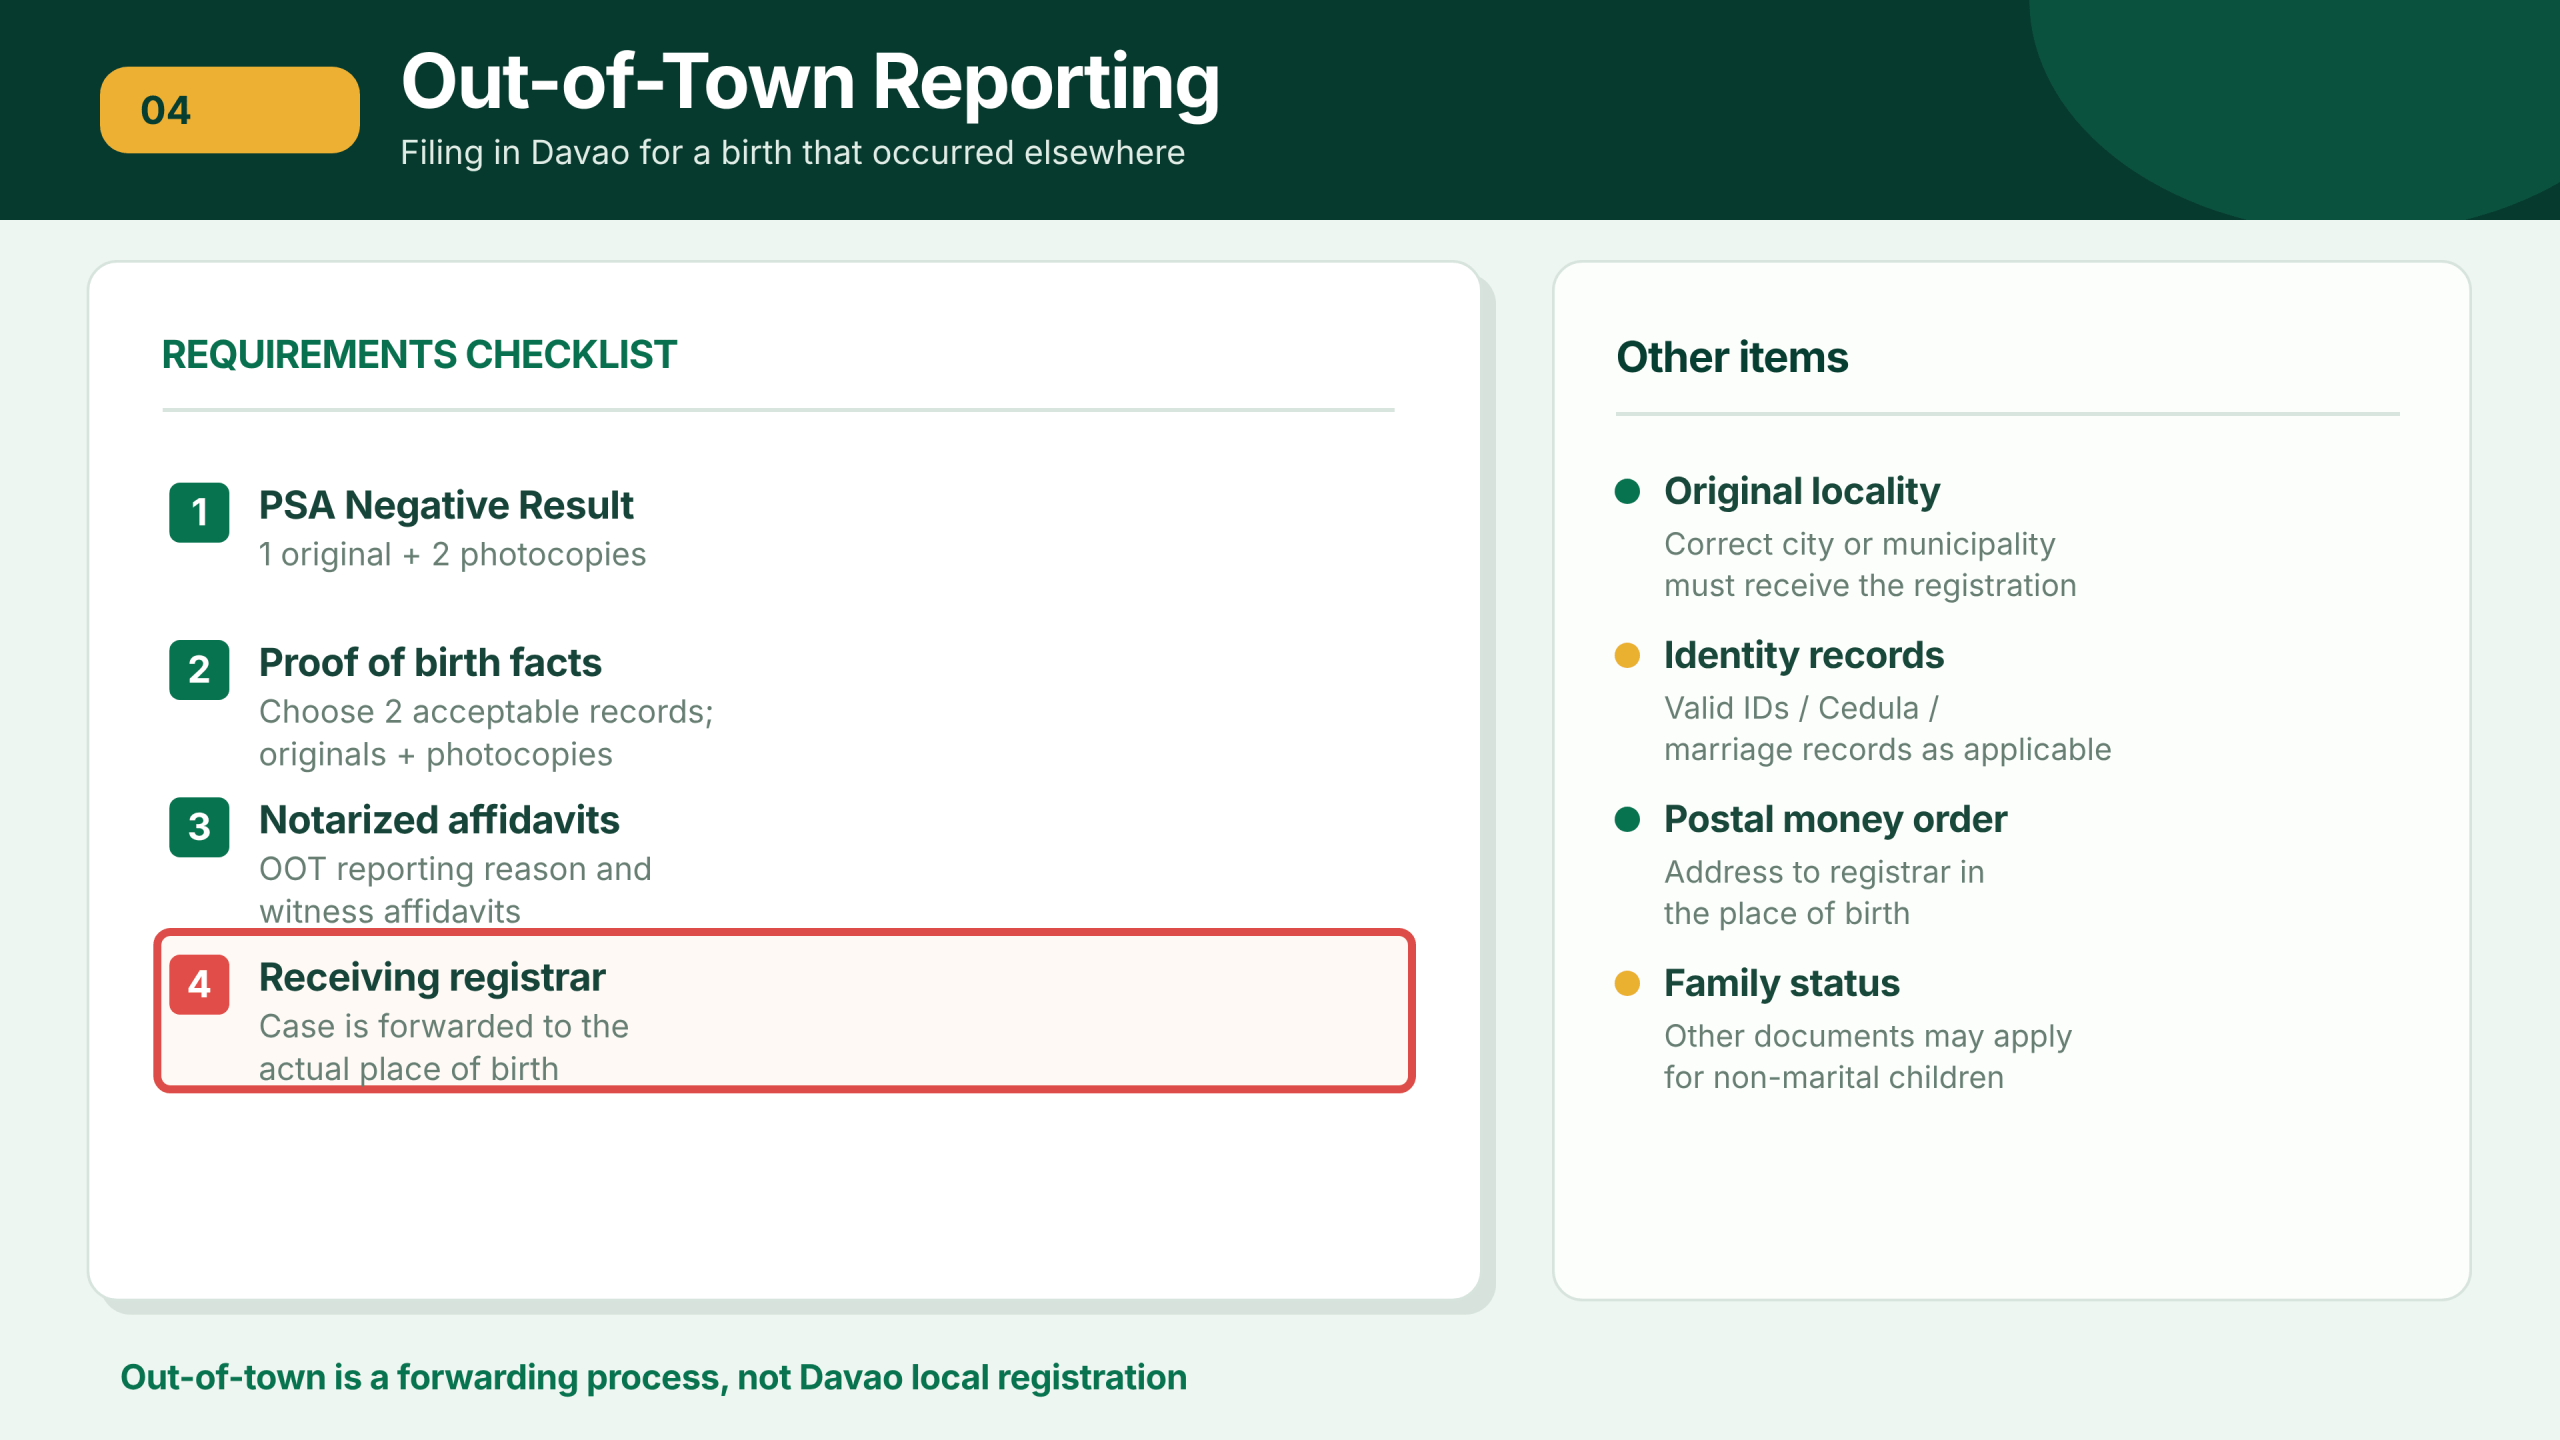
Task: Click yellow bullet beside Family status
Action: pyautogui.click(x=1627, y=983)
